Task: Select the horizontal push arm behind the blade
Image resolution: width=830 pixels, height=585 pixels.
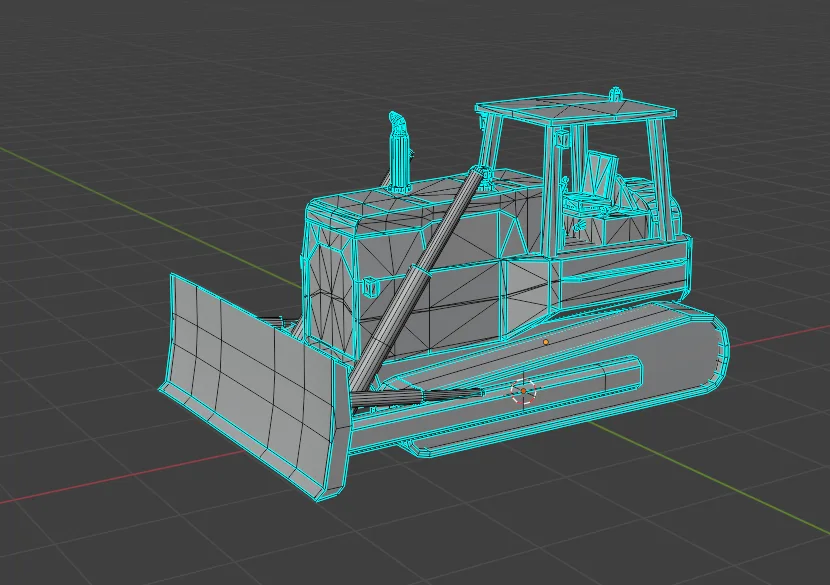Action: pos(417,396)
